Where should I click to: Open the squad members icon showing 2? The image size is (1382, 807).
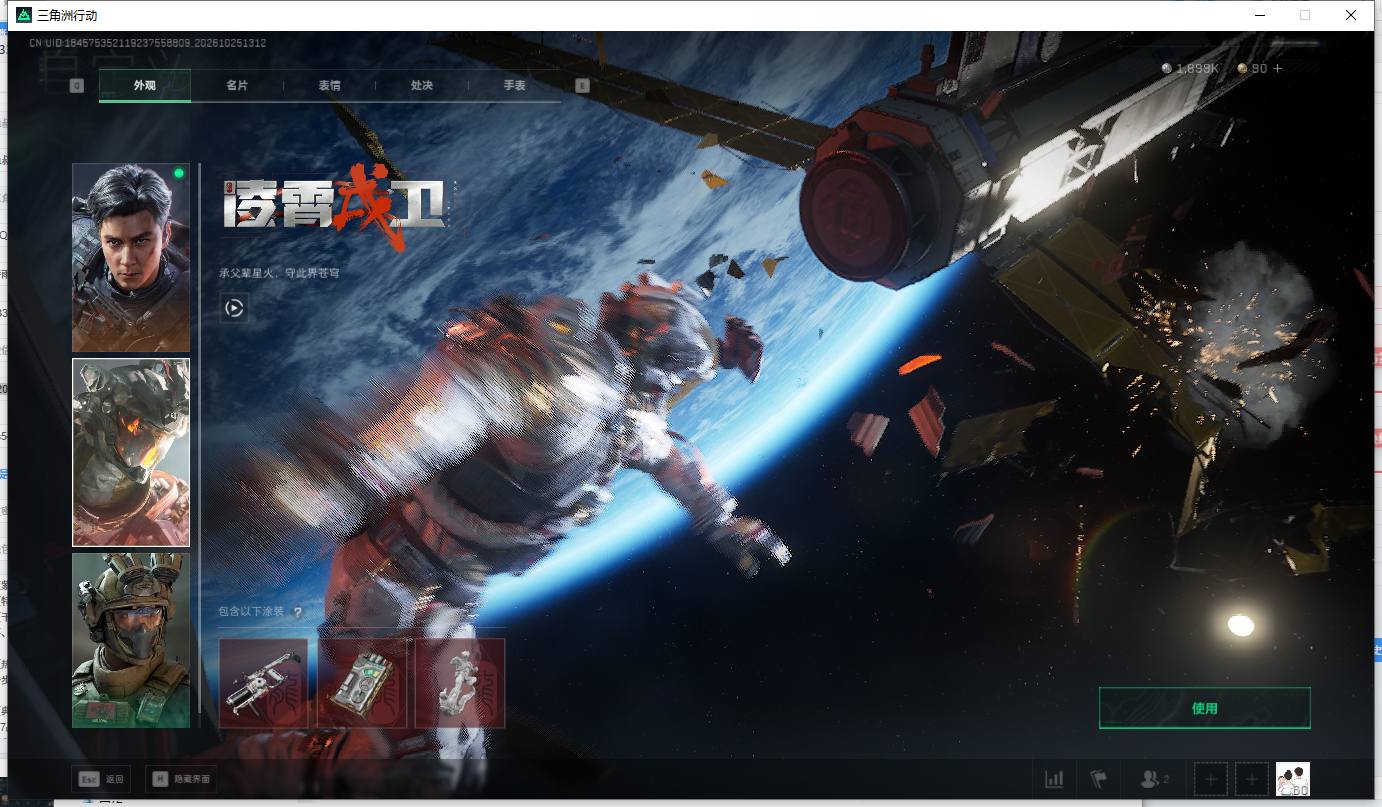(x=1155, y=779)
